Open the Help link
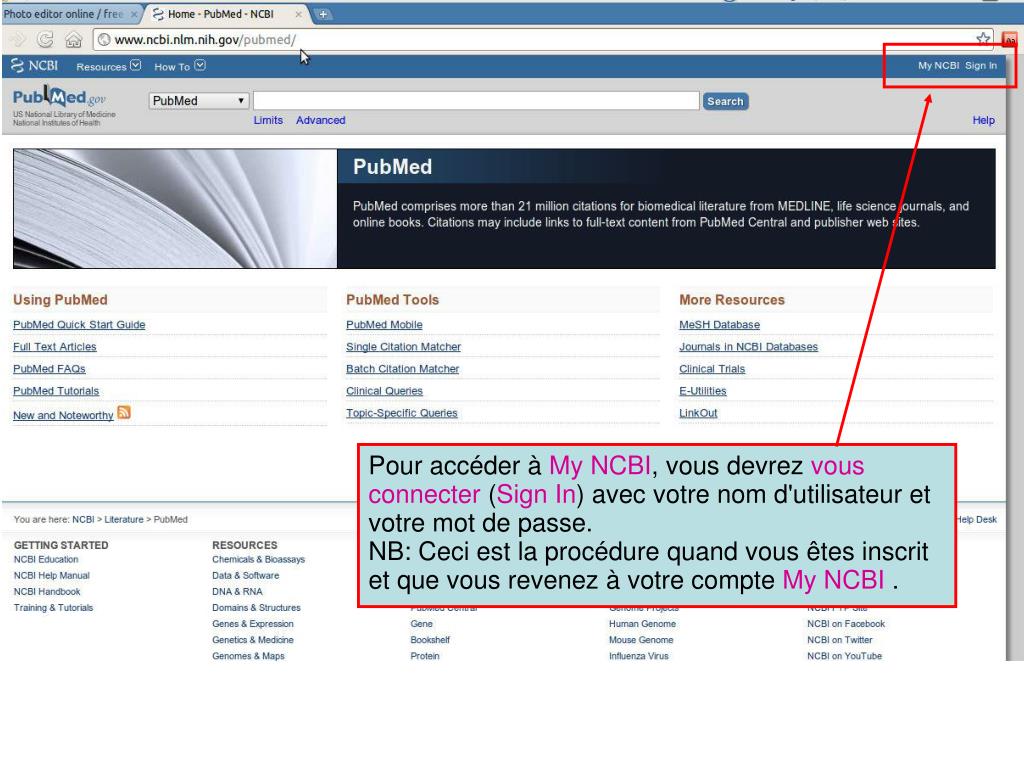The image size is (1024, 768). [x=984, y=120]
